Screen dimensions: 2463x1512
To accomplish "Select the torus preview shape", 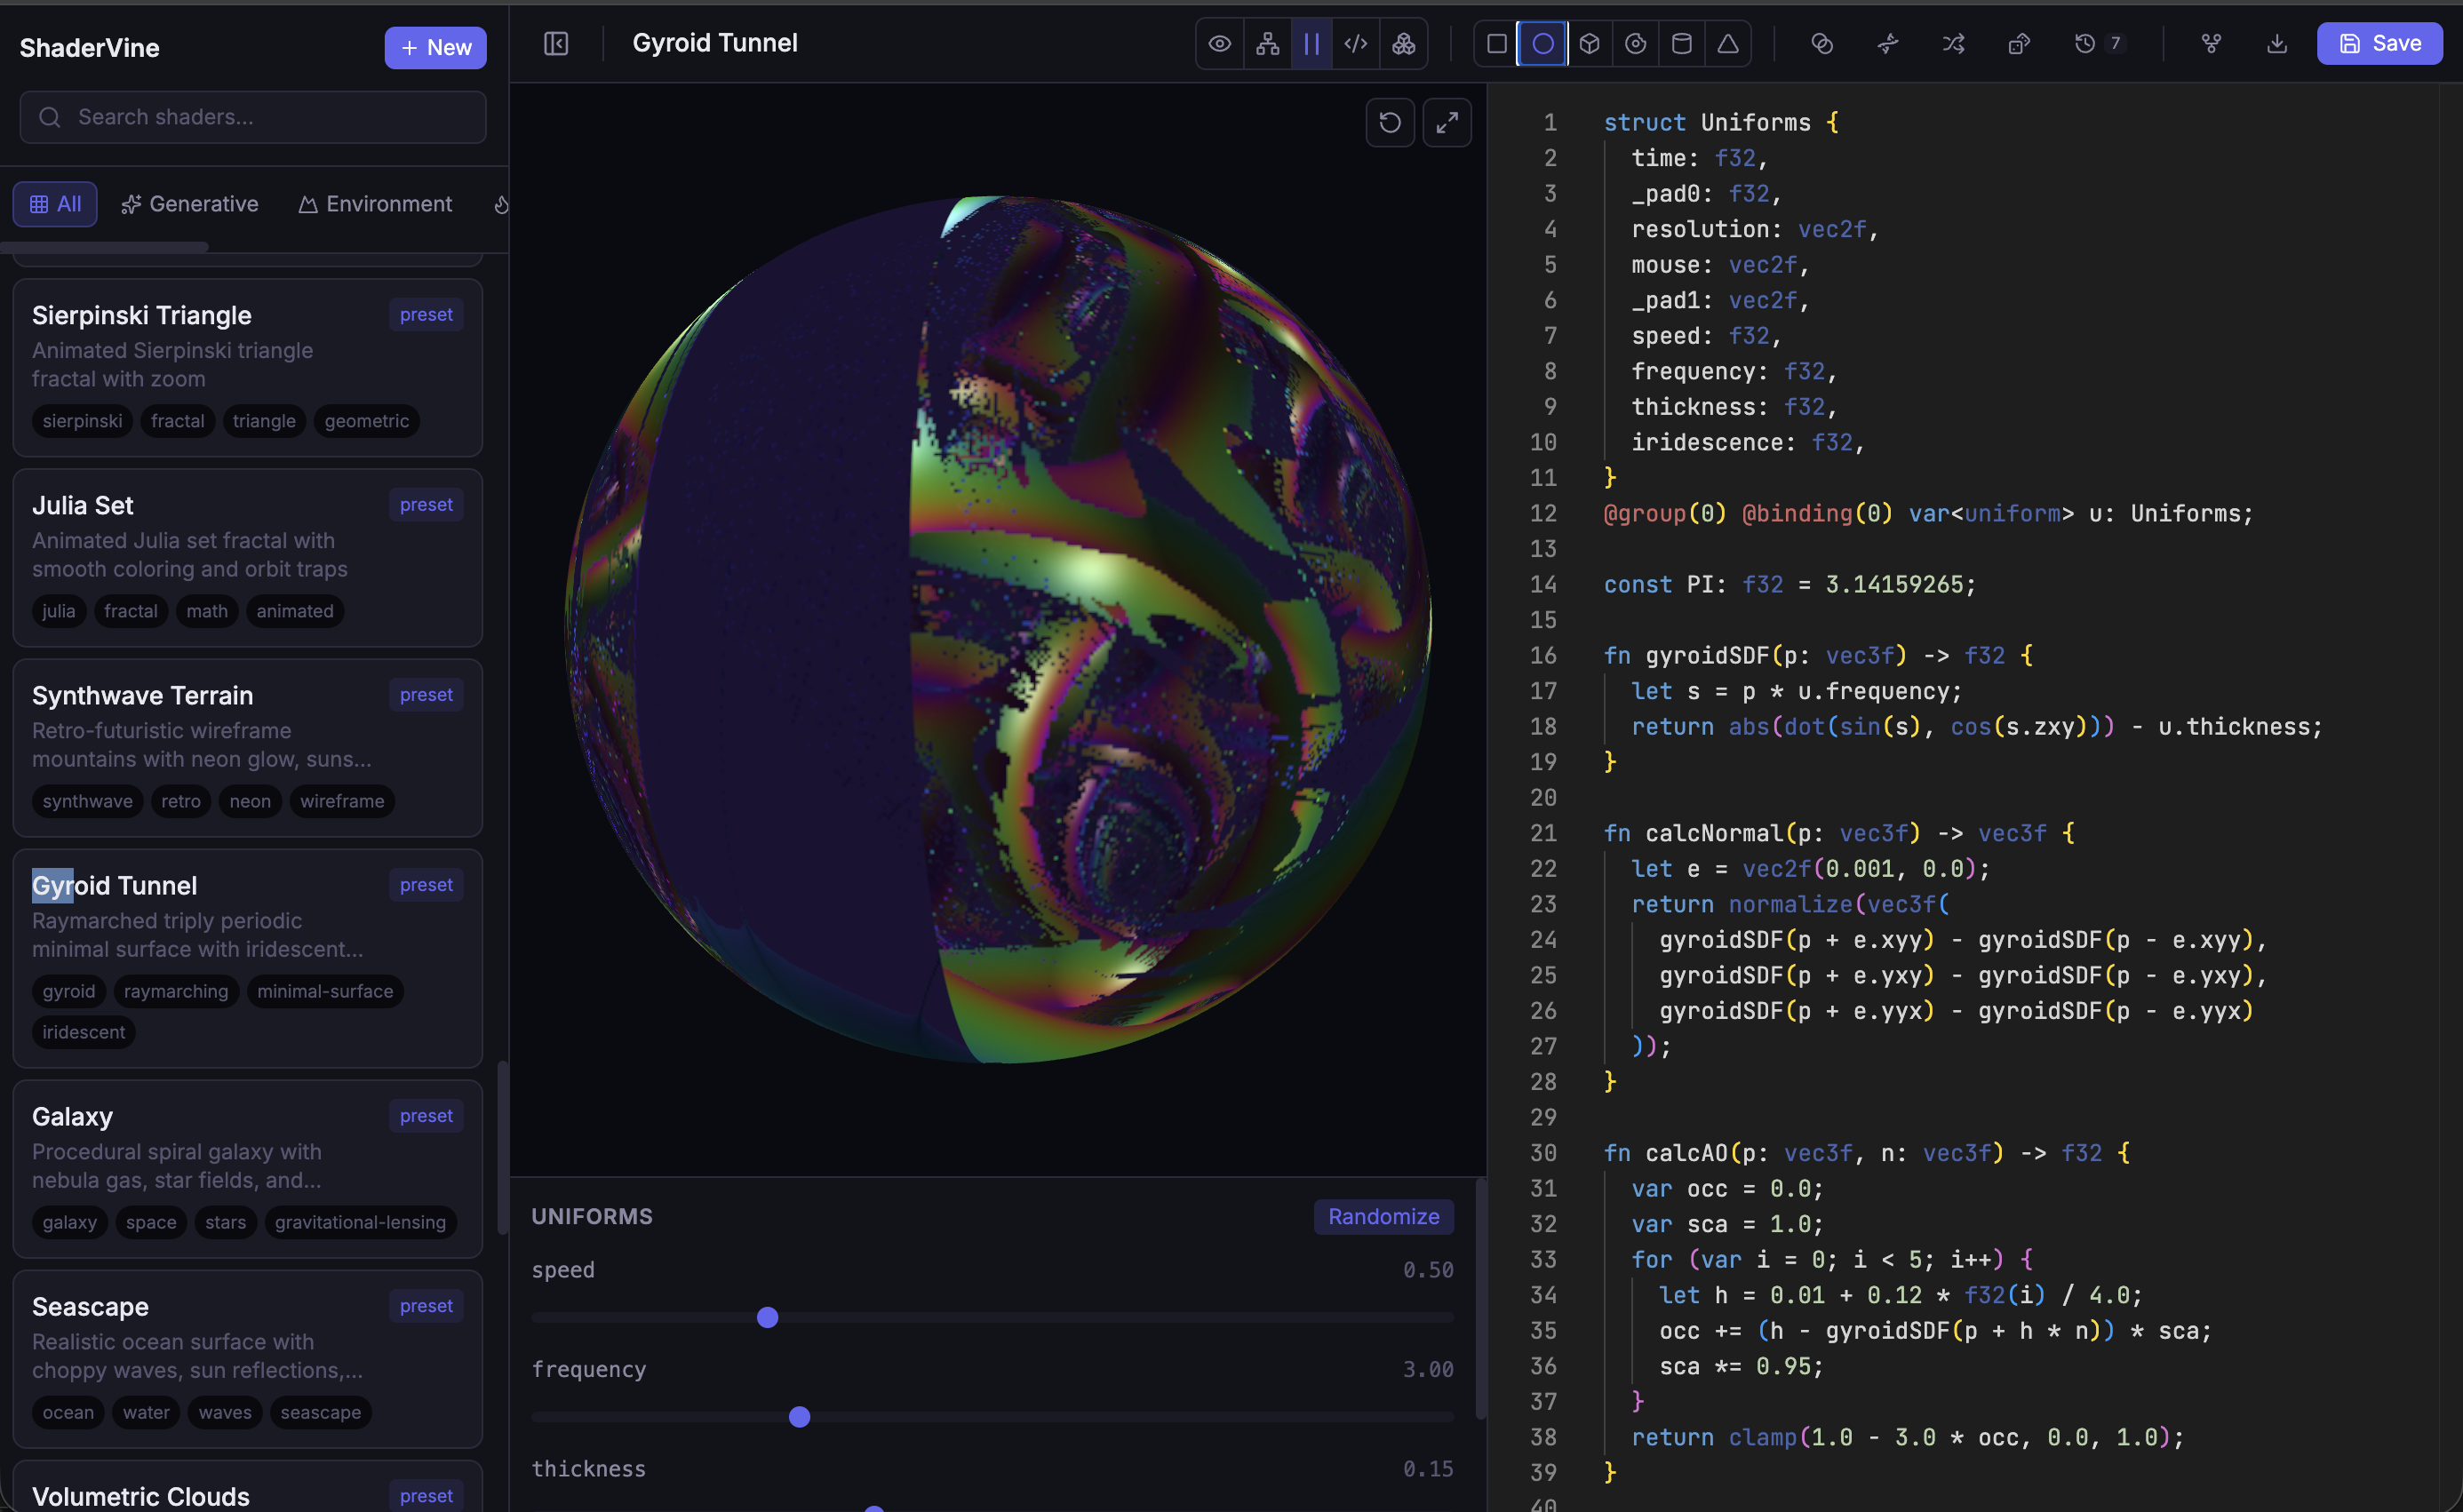I will 1635,44.
